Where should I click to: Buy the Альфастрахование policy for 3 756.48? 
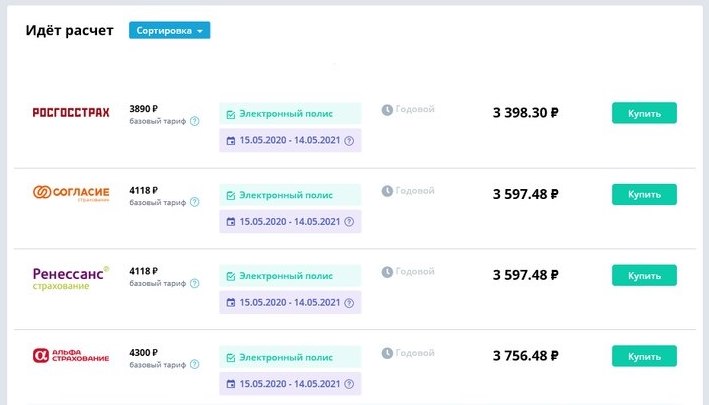click(x=644, y=356)
